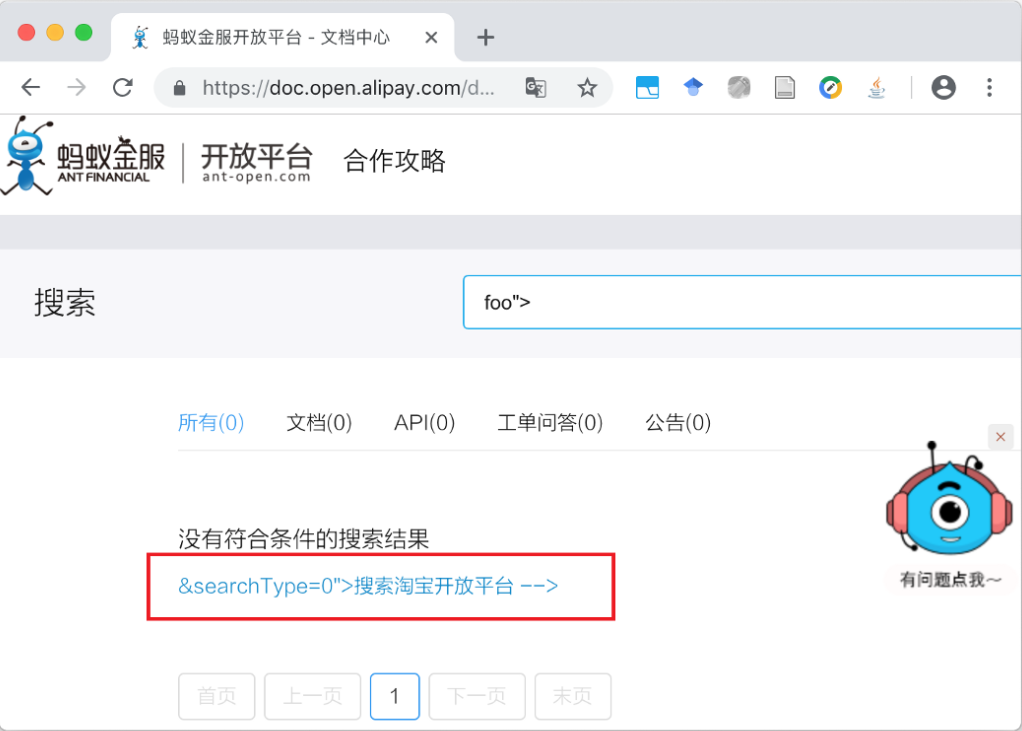Click the blue graduation cap extension icon
The image size is (1022, 731).
(x=693, y=87)
